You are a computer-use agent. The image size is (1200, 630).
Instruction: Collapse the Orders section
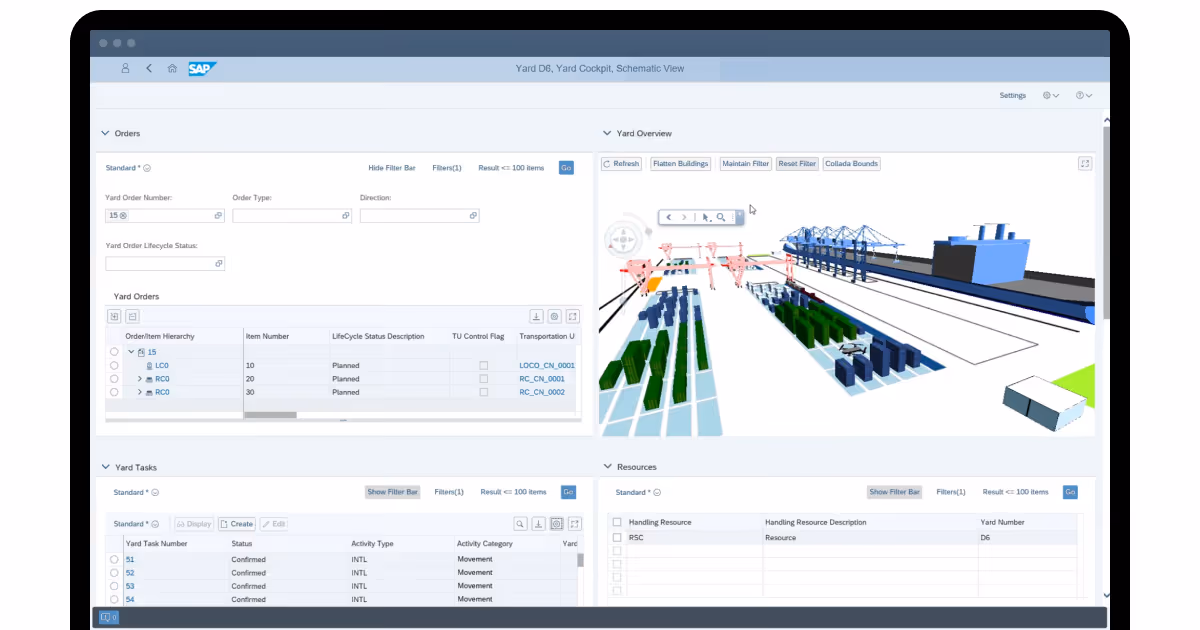(106, 133)
